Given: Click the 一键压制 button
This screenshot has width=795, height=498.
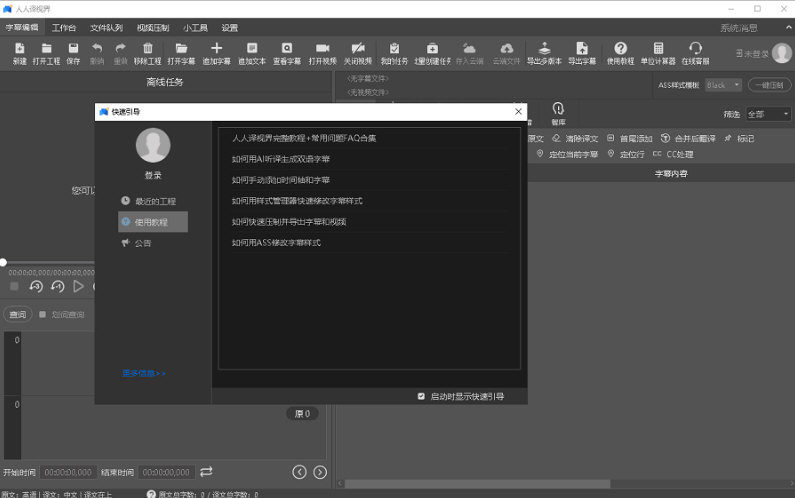Looking at the screenshot, I should (770, 85).
